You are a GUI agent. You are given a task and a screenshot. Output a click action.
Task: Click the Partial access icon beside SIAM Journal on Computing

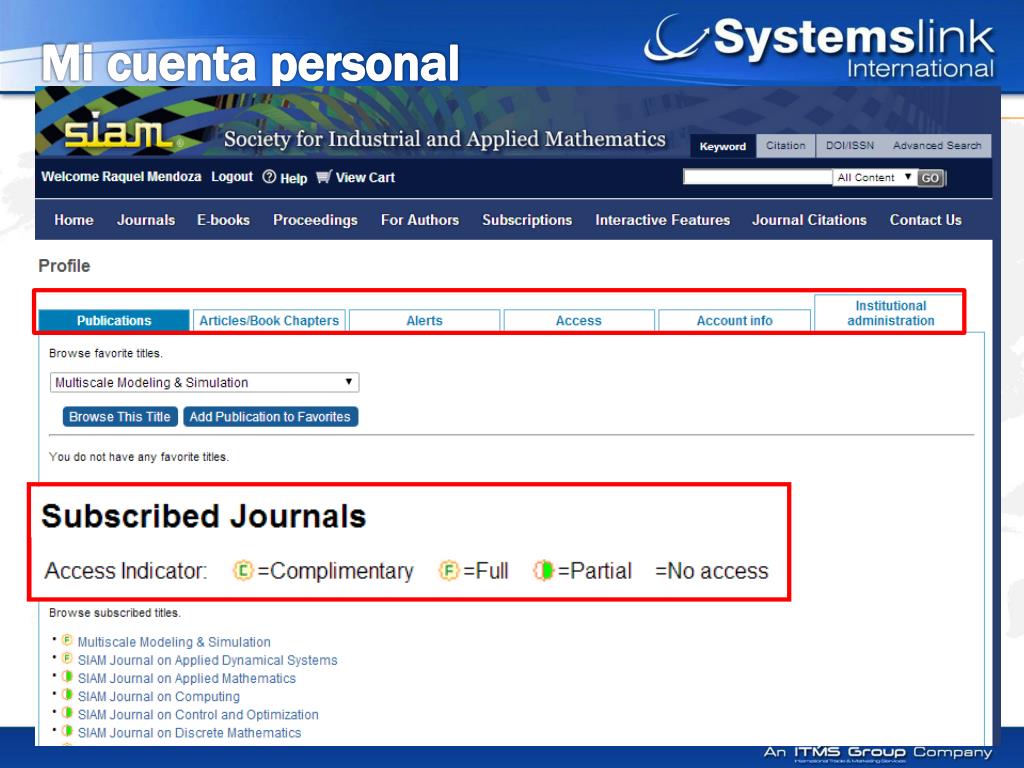tap(67, 696)
